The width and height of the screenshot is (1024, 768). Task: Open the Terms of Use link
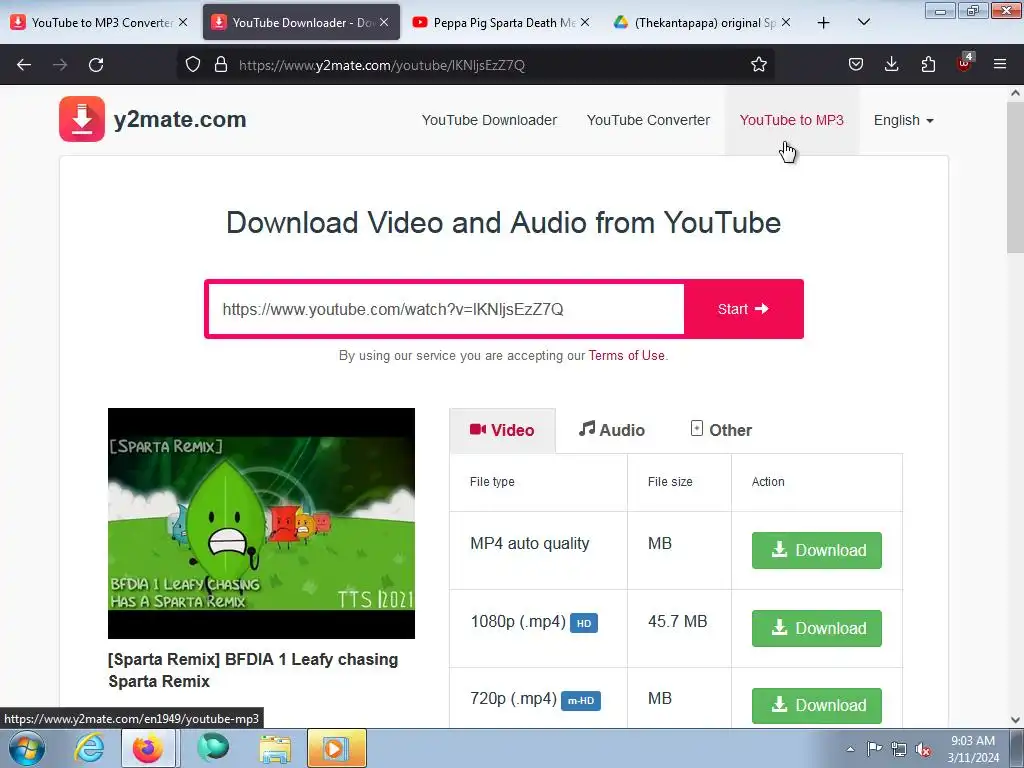coord(626,356)
